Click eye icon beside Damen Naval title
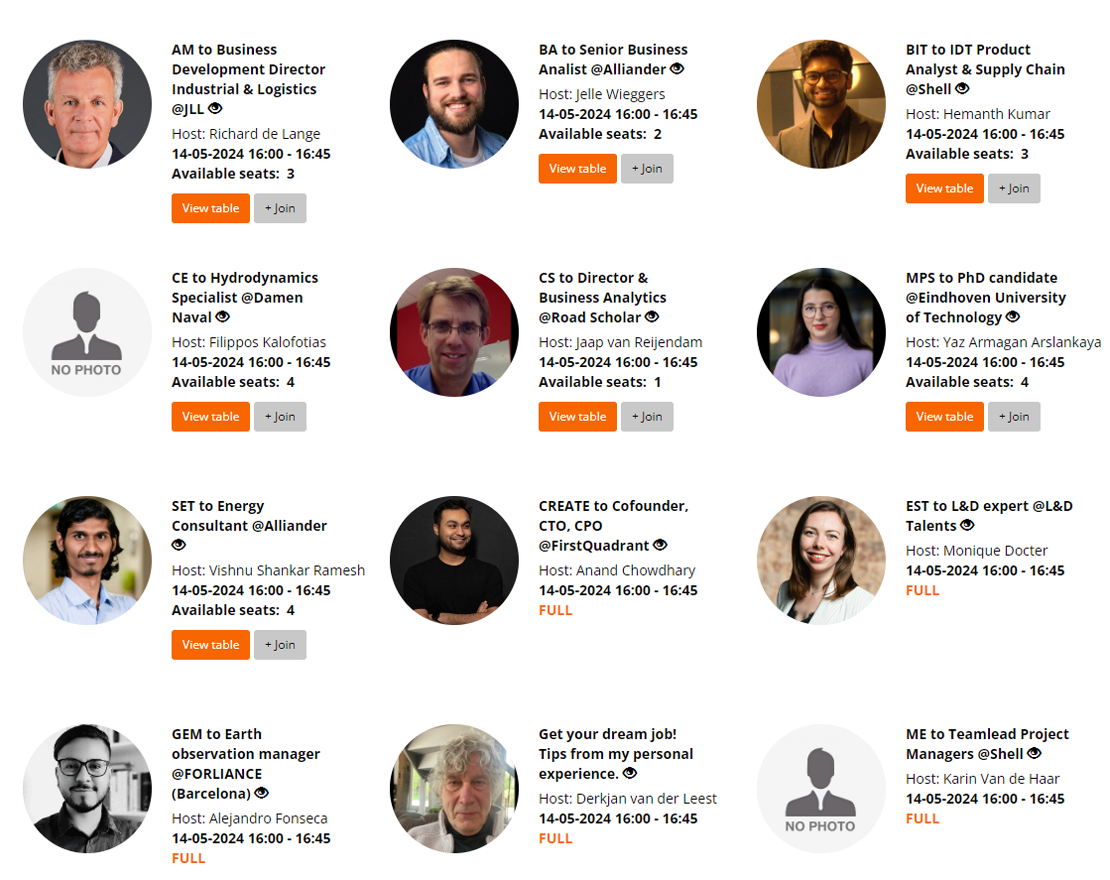The width and height of the screenshot is (1110, 880). (222, 316)
